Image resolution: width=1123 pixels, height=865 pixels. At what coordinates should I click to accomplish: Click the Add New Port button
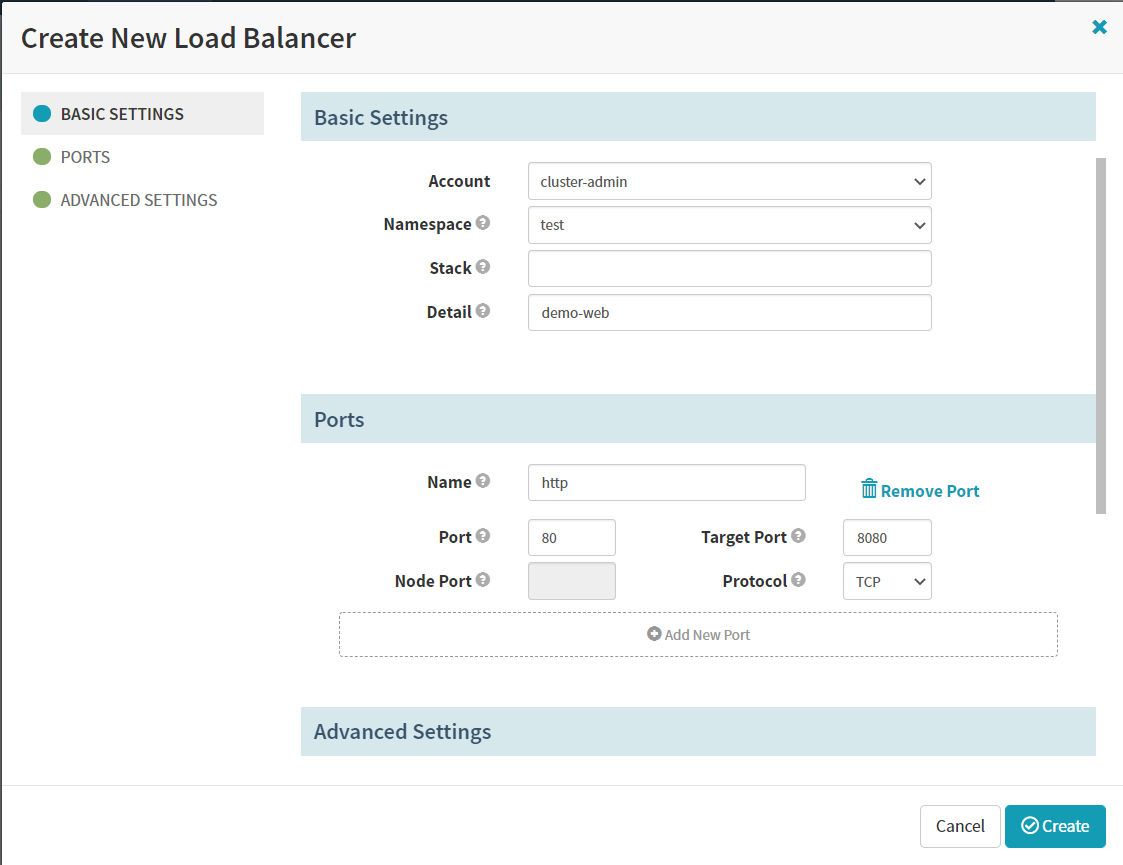(698, 634)
